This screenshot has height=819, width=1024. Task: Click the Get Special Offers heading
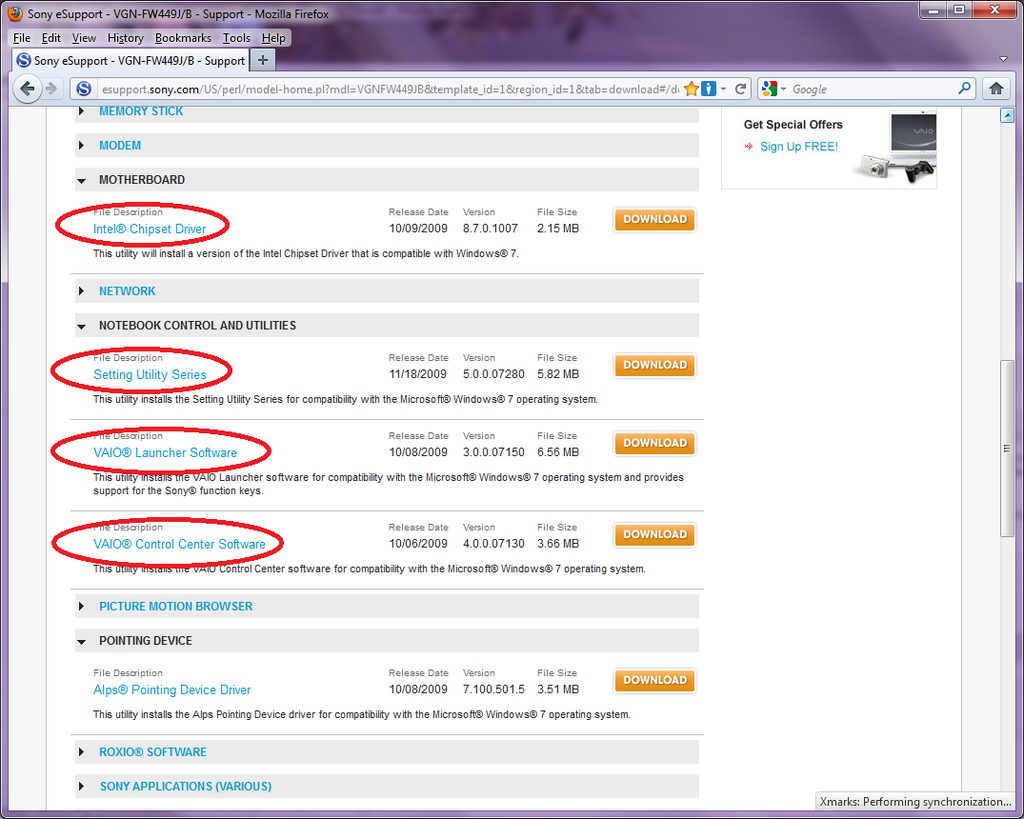793,124
